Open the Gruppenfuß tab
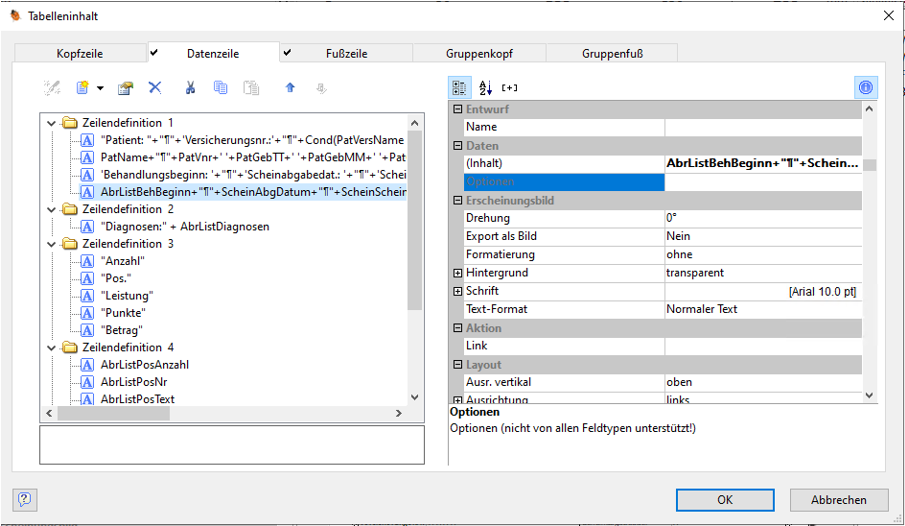Screen dimensions: 905x526 (612, 53)
